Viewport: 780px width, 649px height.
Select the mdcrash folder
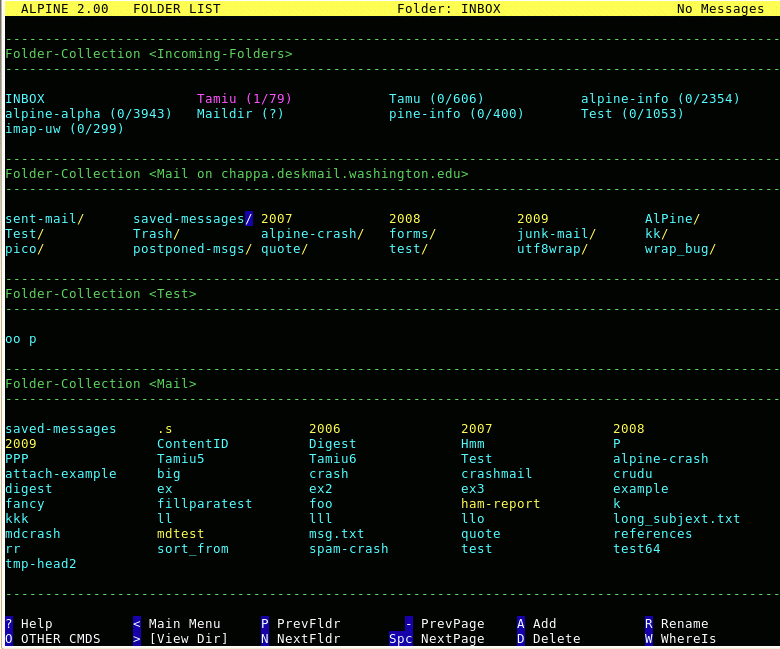point(33,534)
